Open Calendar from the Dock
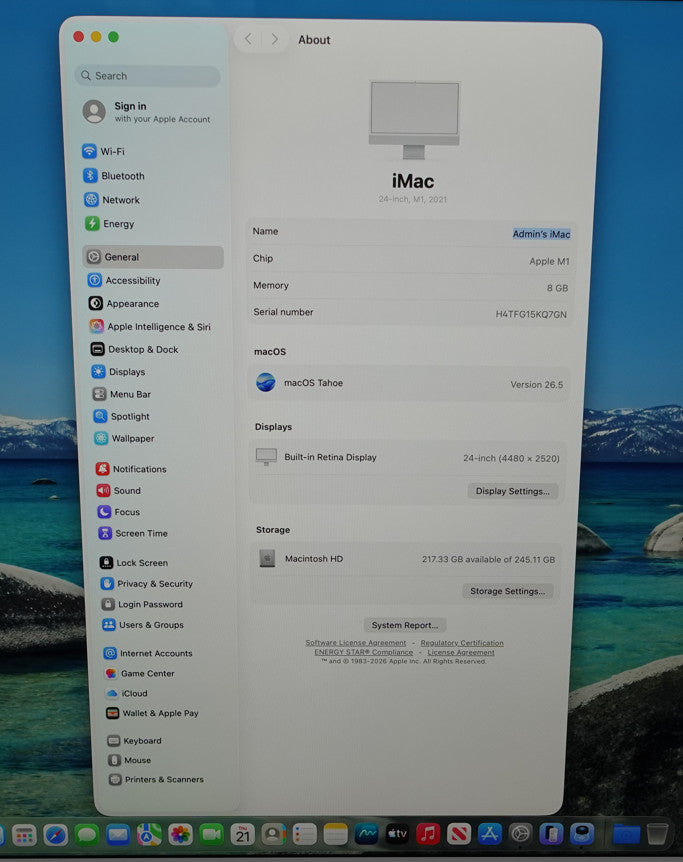683x862 pixels. click(x=243, y=835)
